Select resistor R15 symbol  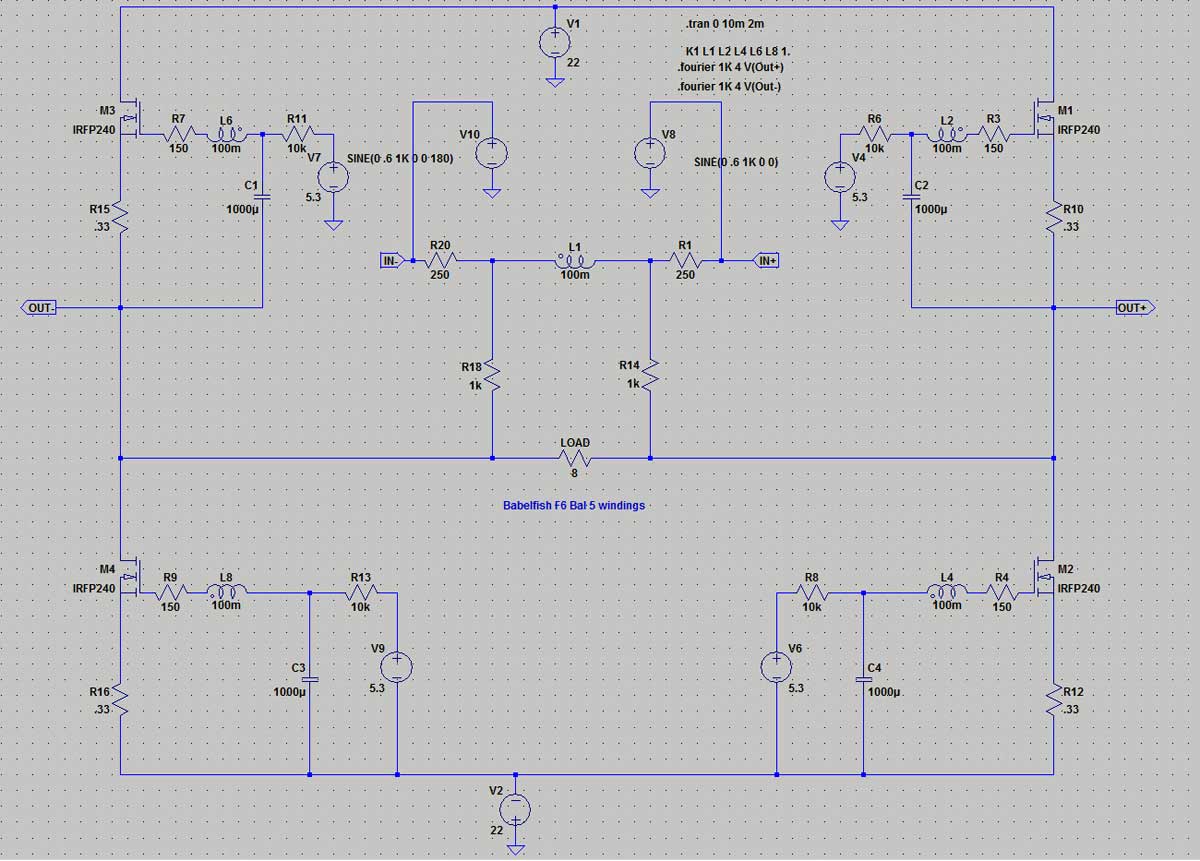(119, 217)
